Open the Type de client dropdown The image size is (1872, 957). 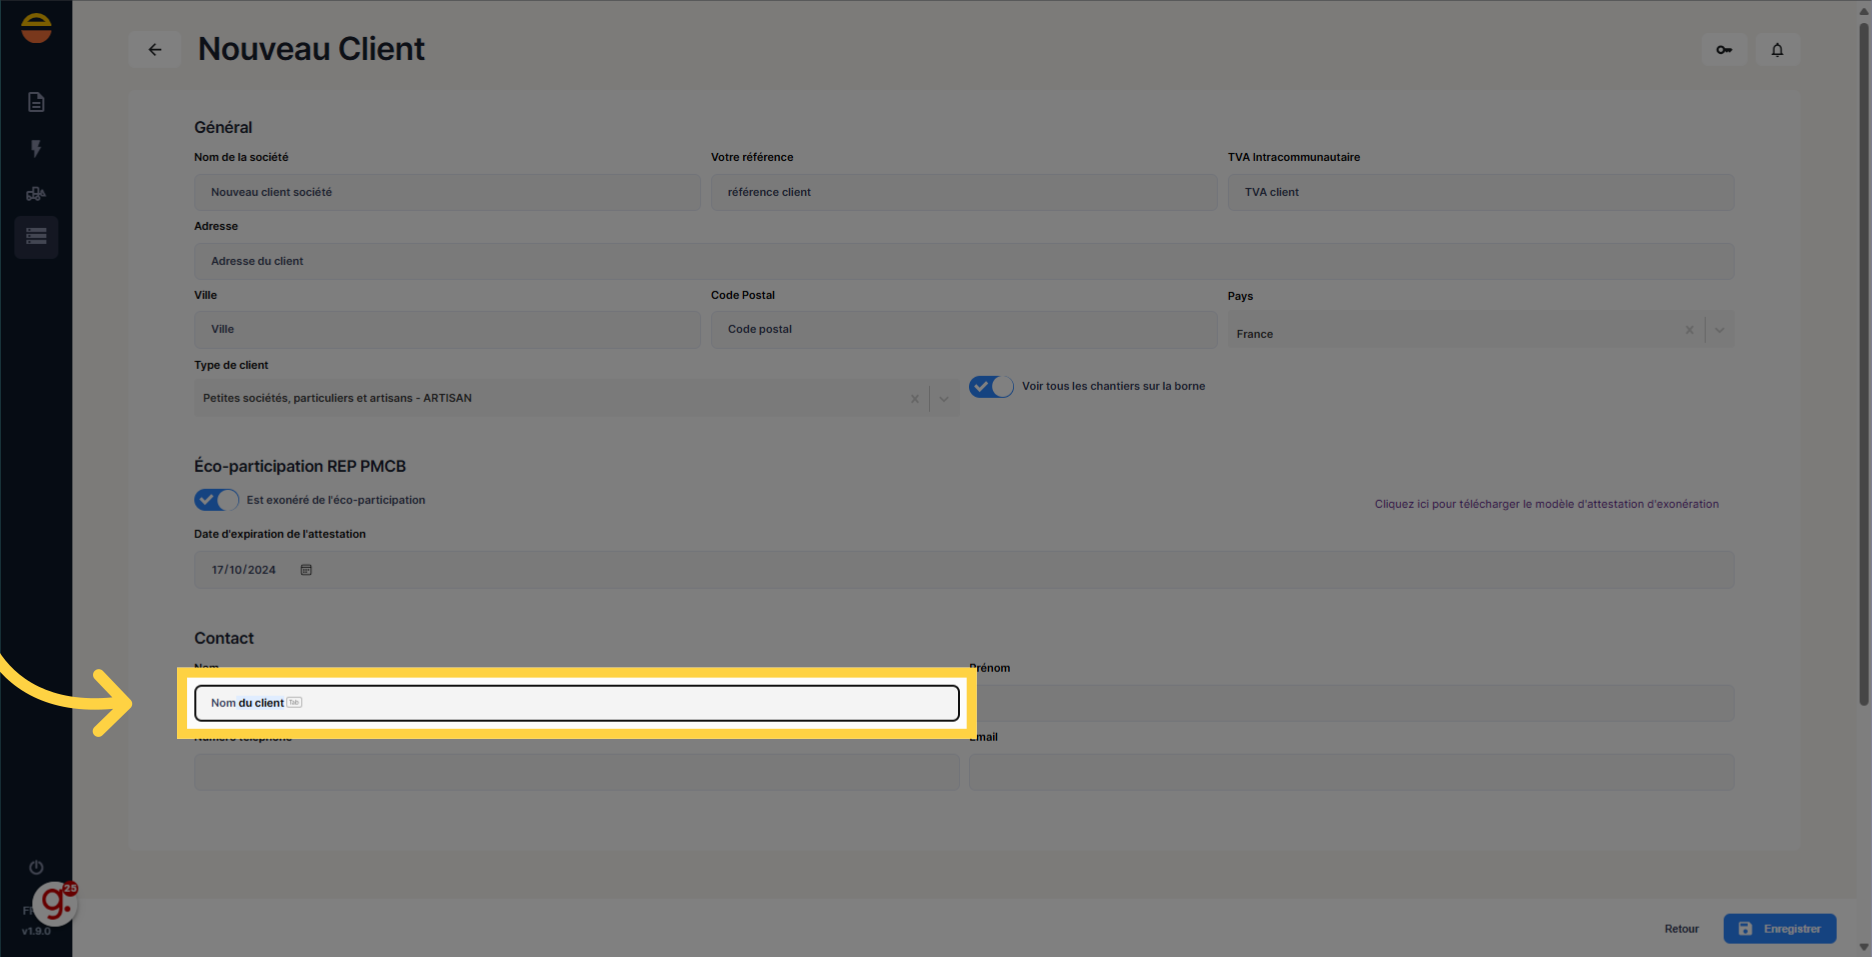click(944, 398)
